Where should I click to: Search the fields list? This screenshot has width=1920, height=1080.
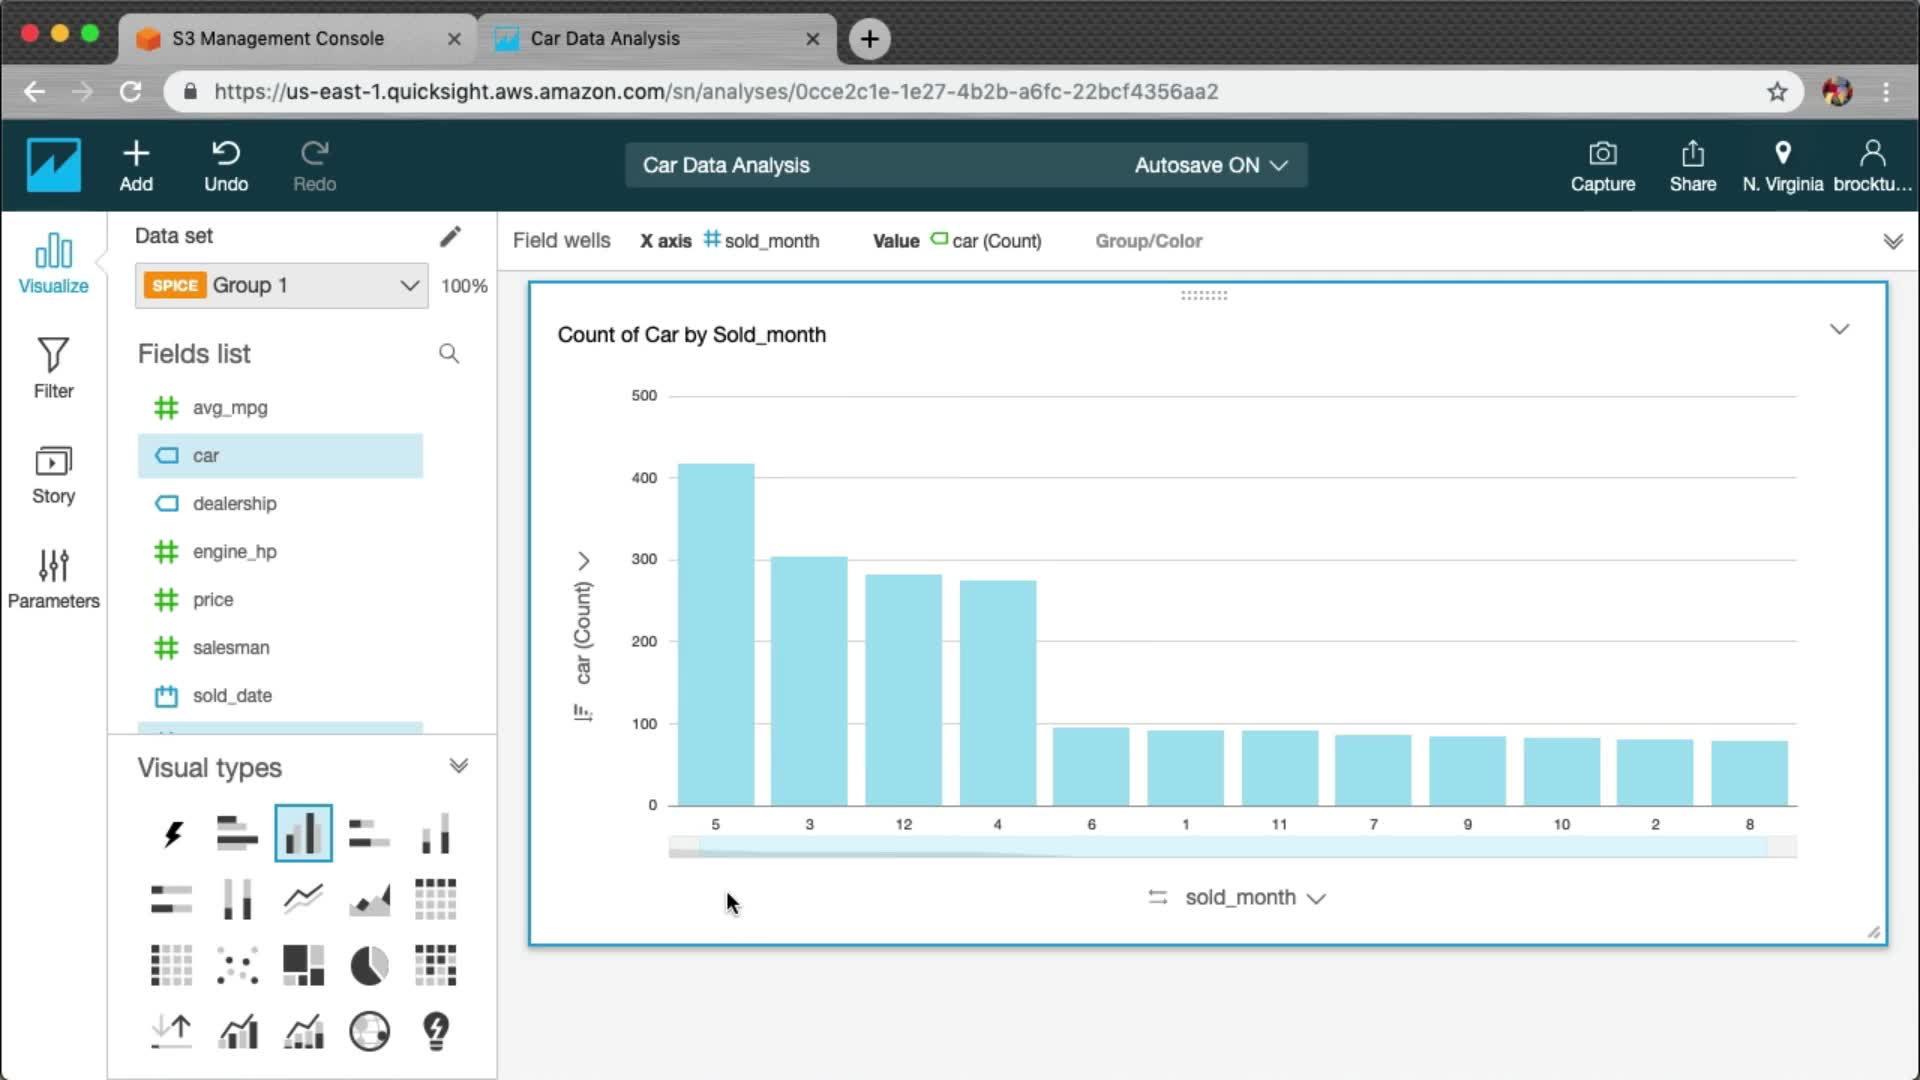449,354
